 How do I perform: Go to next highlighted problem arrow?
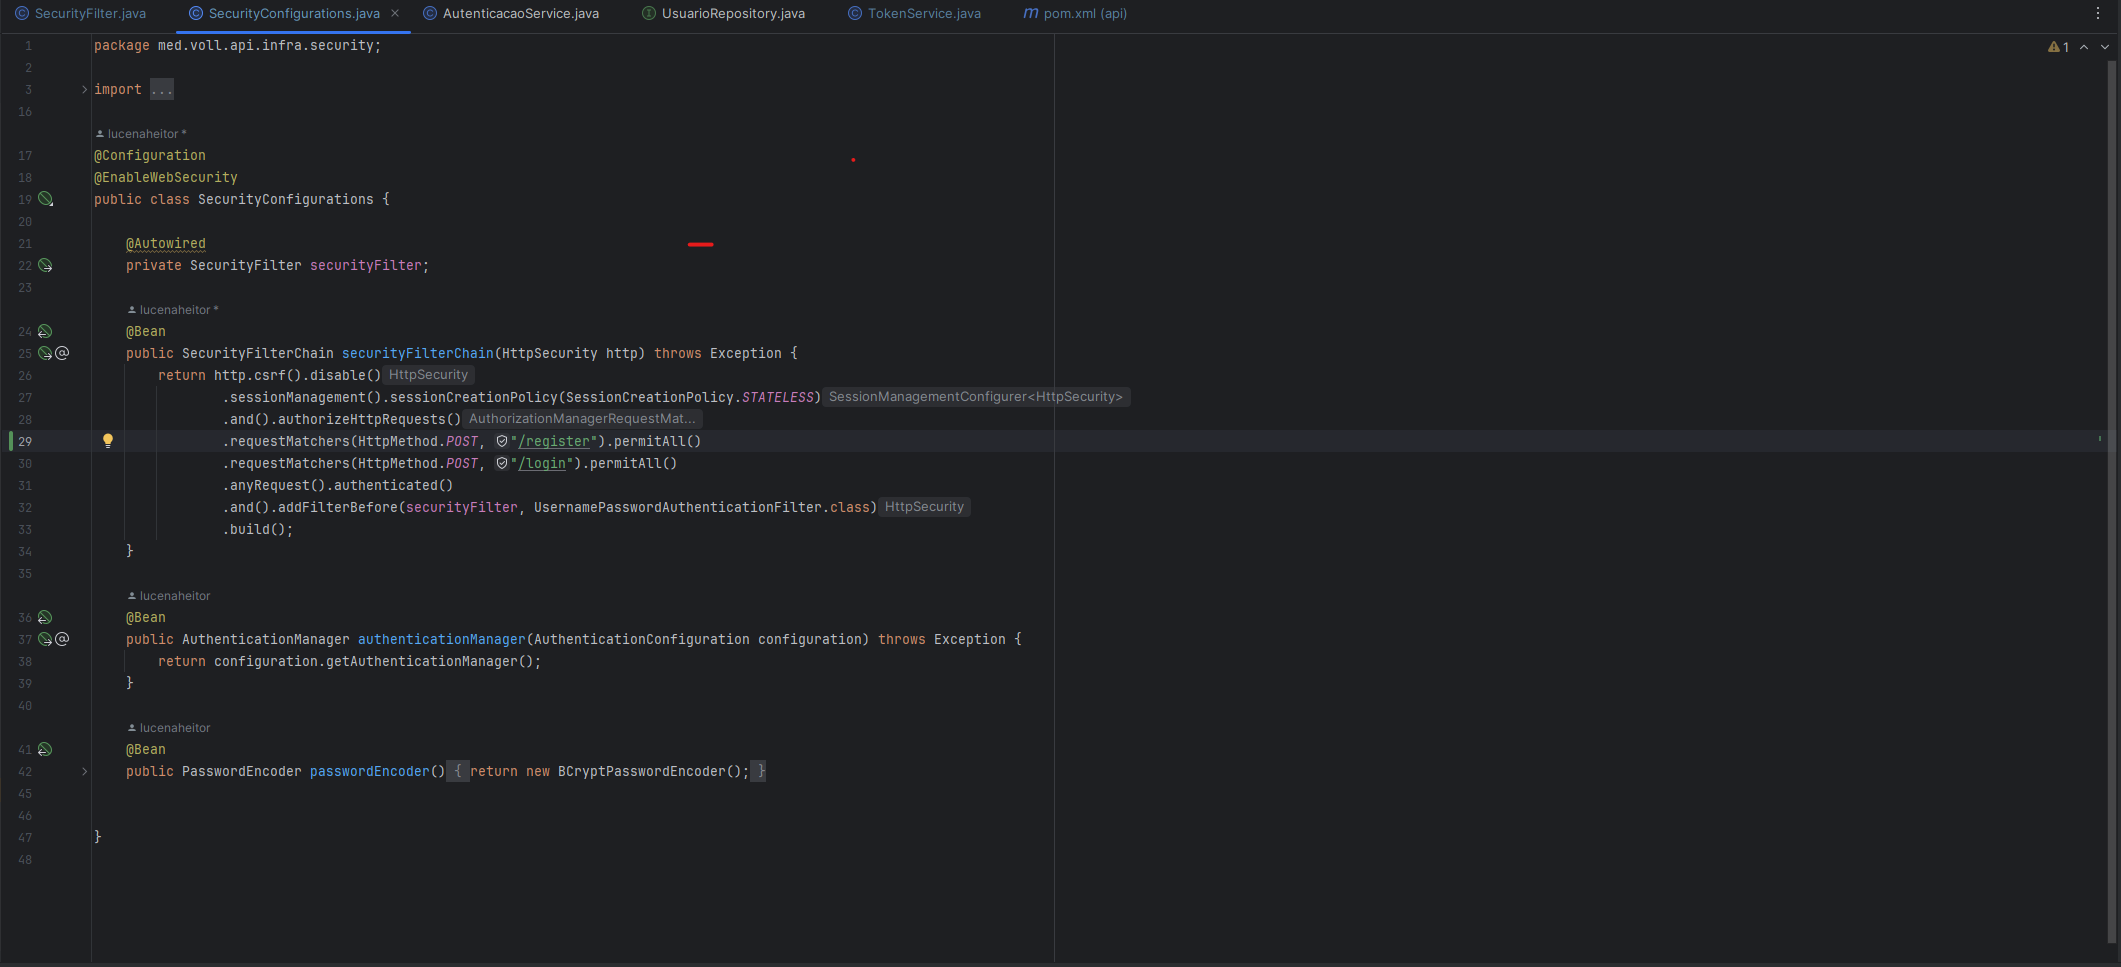pyautogui.click(x=2105, y=47)
